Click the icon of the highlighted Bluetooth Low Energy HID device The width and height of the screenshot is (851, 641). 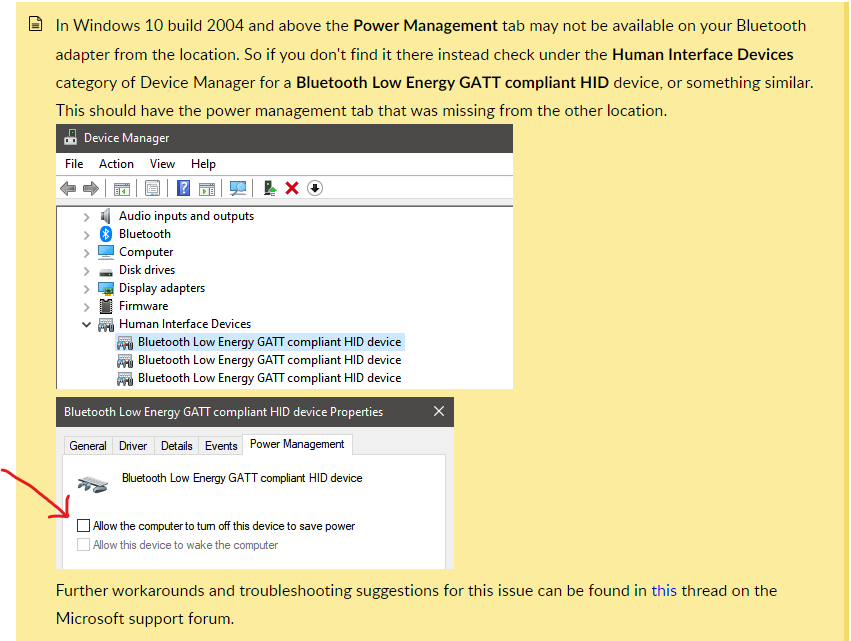(125, 342)
